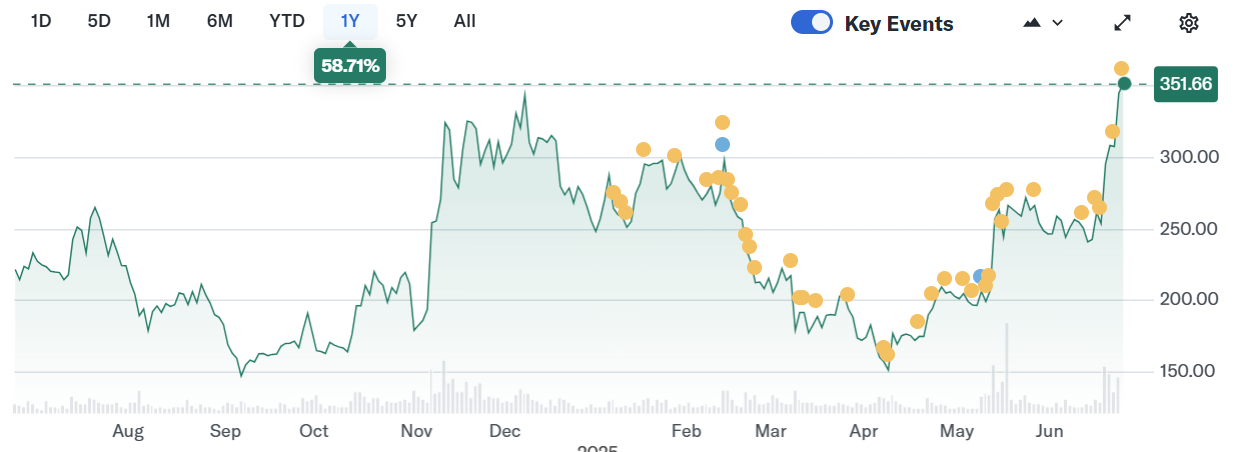Select the YTD range tab
The image size is (1238, 452).
[x=287, y=21]
